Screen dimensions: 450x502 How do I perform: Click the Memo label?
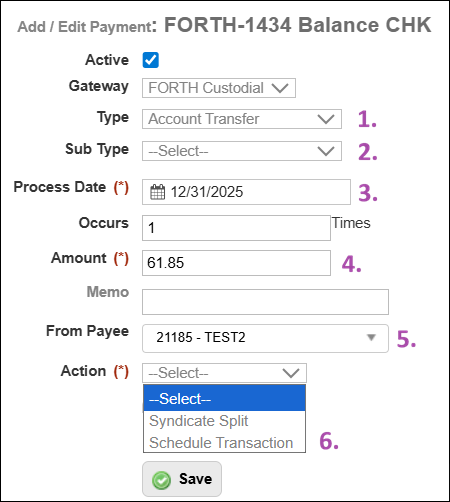108,292
